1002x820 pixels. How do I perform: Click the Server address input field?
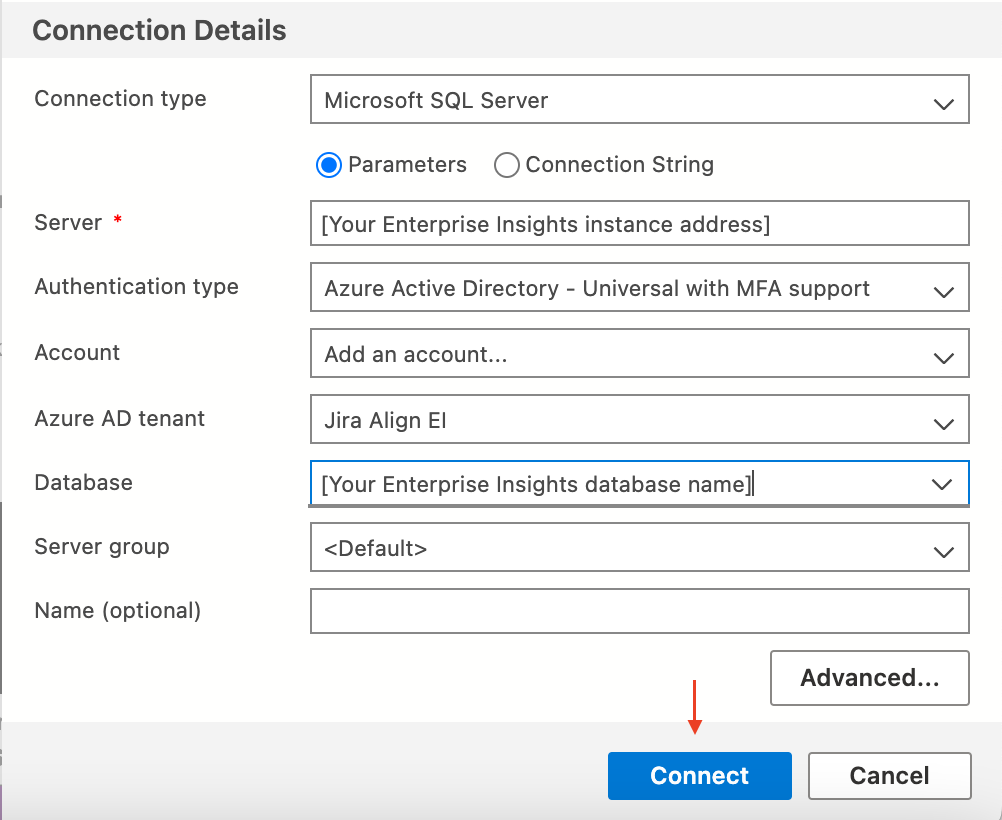point(640,223)
